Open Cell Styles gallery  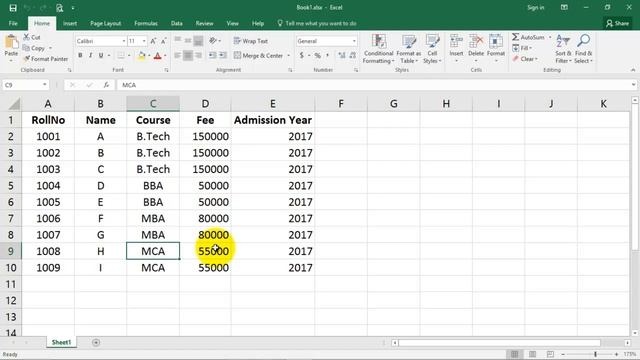point(432,49)
